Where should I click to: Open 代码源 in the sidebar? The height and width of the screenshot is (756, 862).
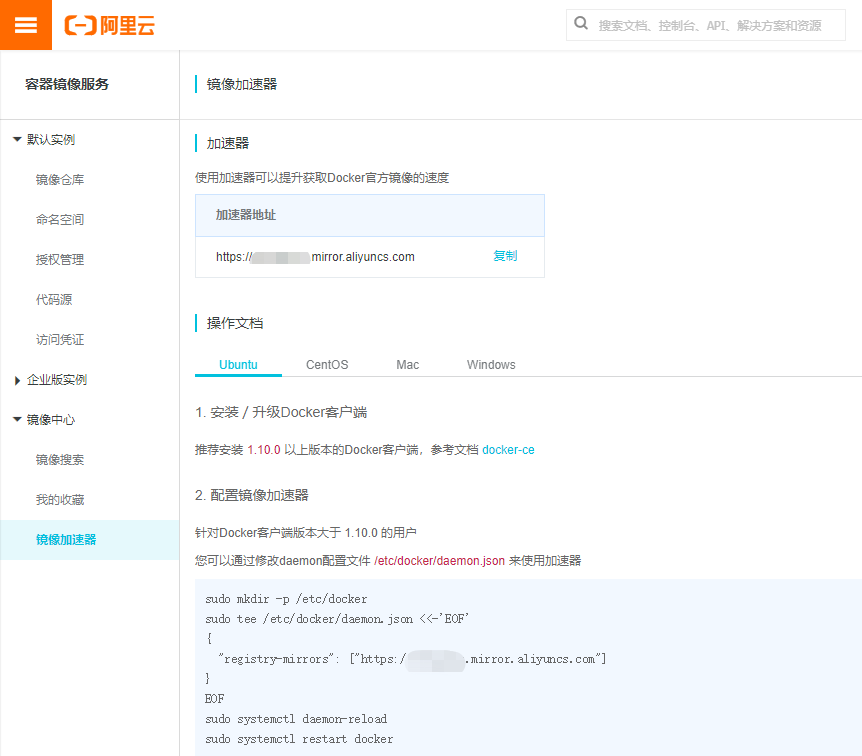pyautogui.click(x=54, y=300)
